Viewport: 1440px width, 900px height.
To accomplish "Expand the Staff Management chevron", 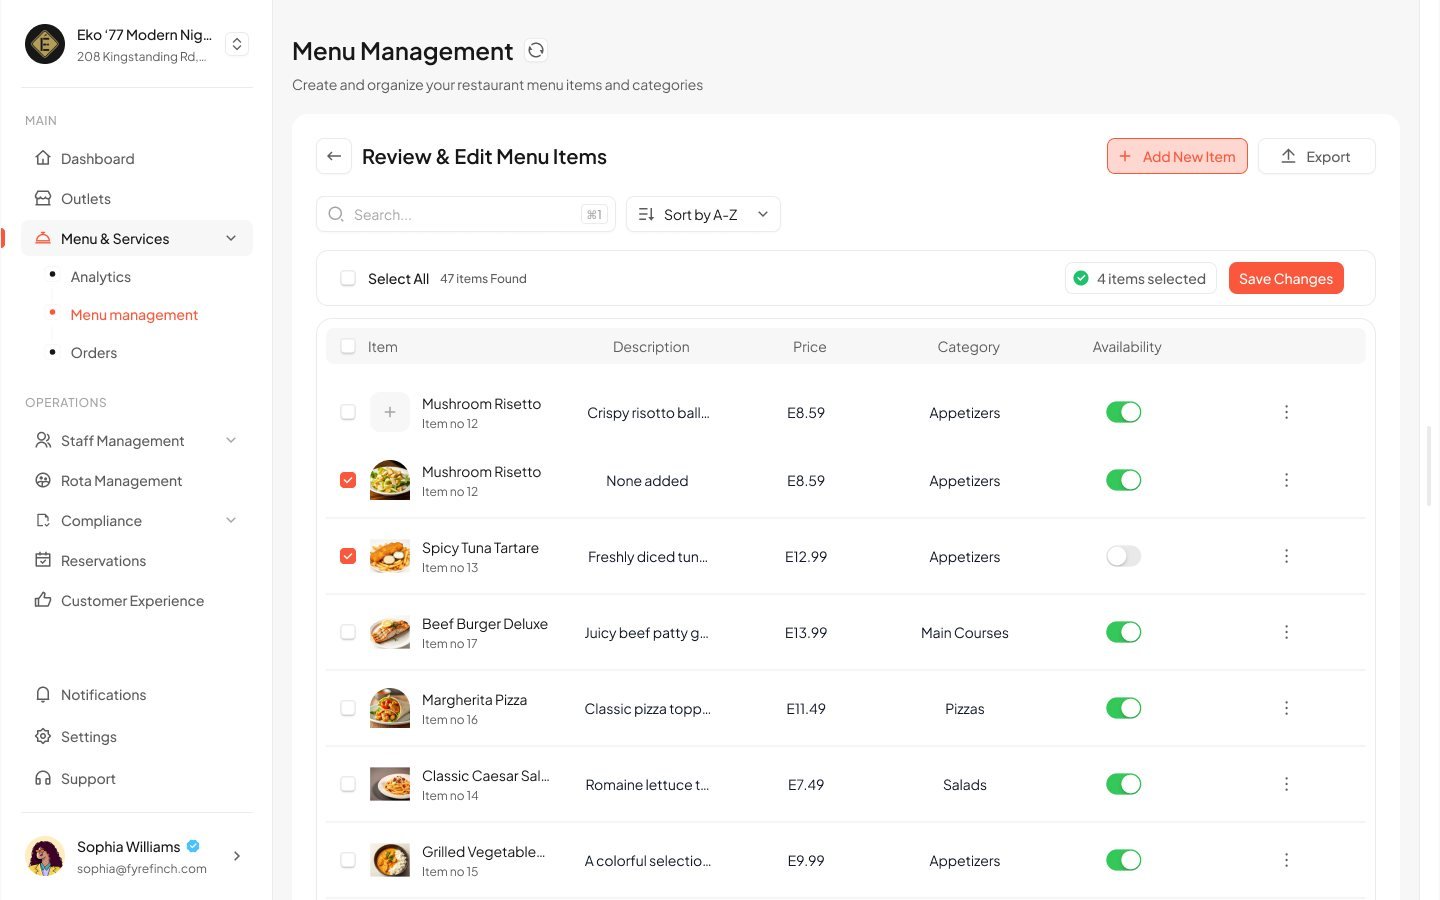I will pyautogui.click(x=231, y=440).
